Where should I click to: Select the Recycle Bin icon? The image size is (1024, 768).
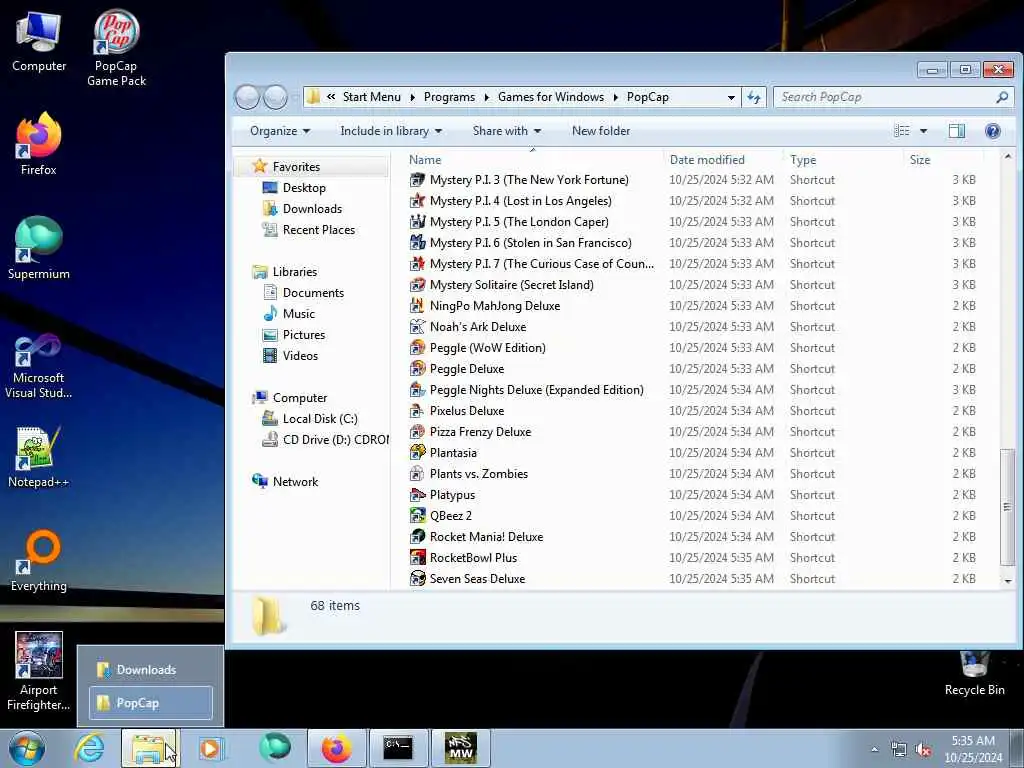pyautogui.click(x=974, y=674)
